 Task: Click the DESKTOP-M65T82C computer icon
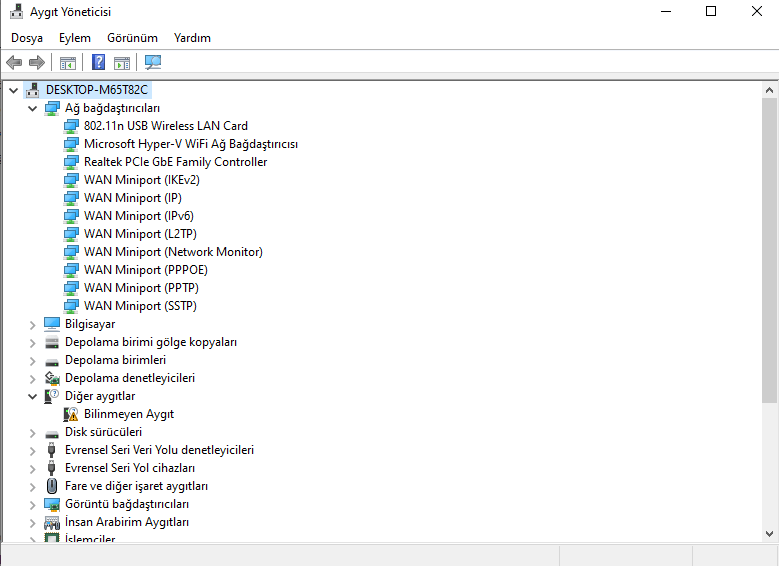(33, 90)
